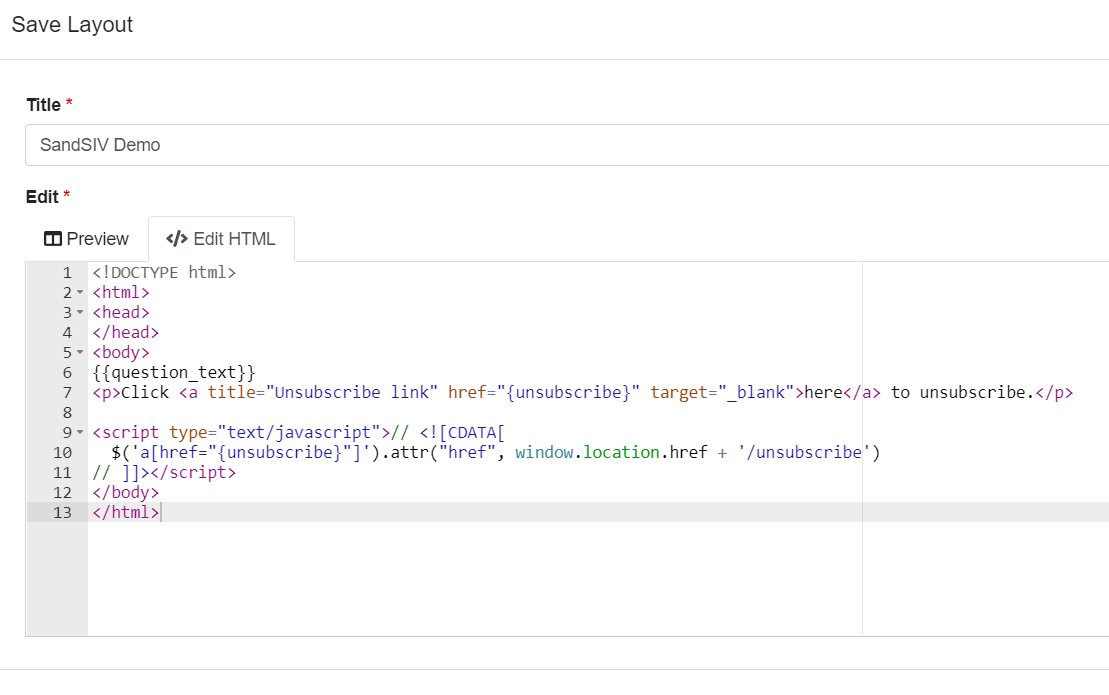This screenshot has width=1109, height=695.
Task: Open the Preview tab
Action: tap(86, 239)
